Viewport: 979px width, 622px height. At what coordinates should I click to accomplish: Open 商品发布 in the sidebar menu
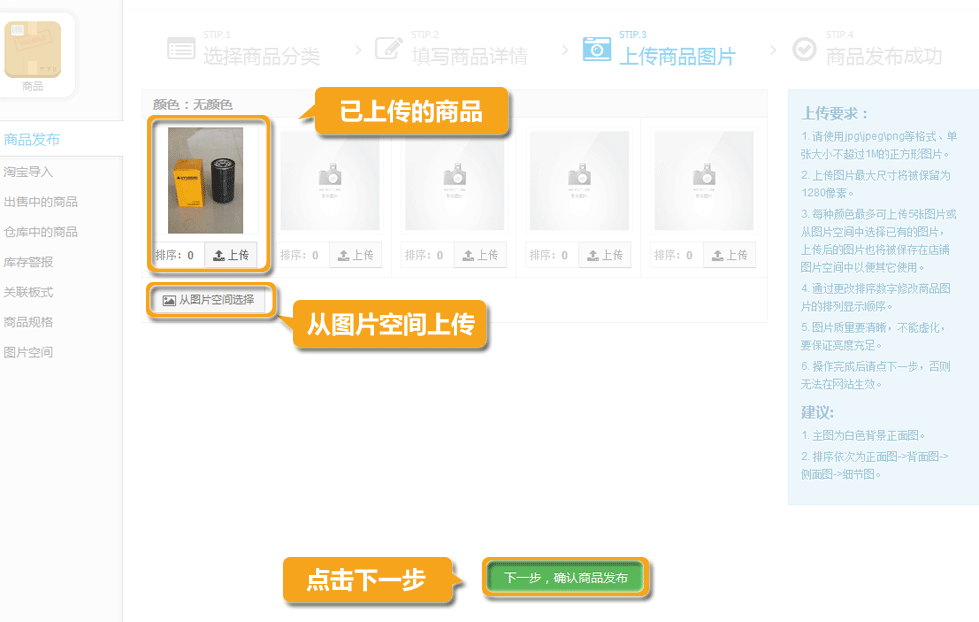pos(32,139)
